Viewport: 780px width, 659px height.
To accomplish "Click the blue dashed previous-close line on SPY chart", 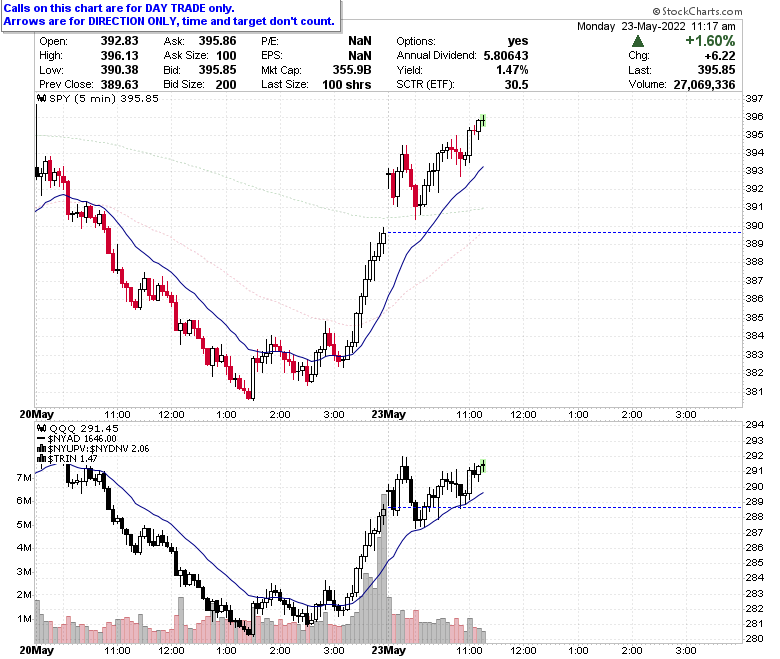I will [564, 232].
